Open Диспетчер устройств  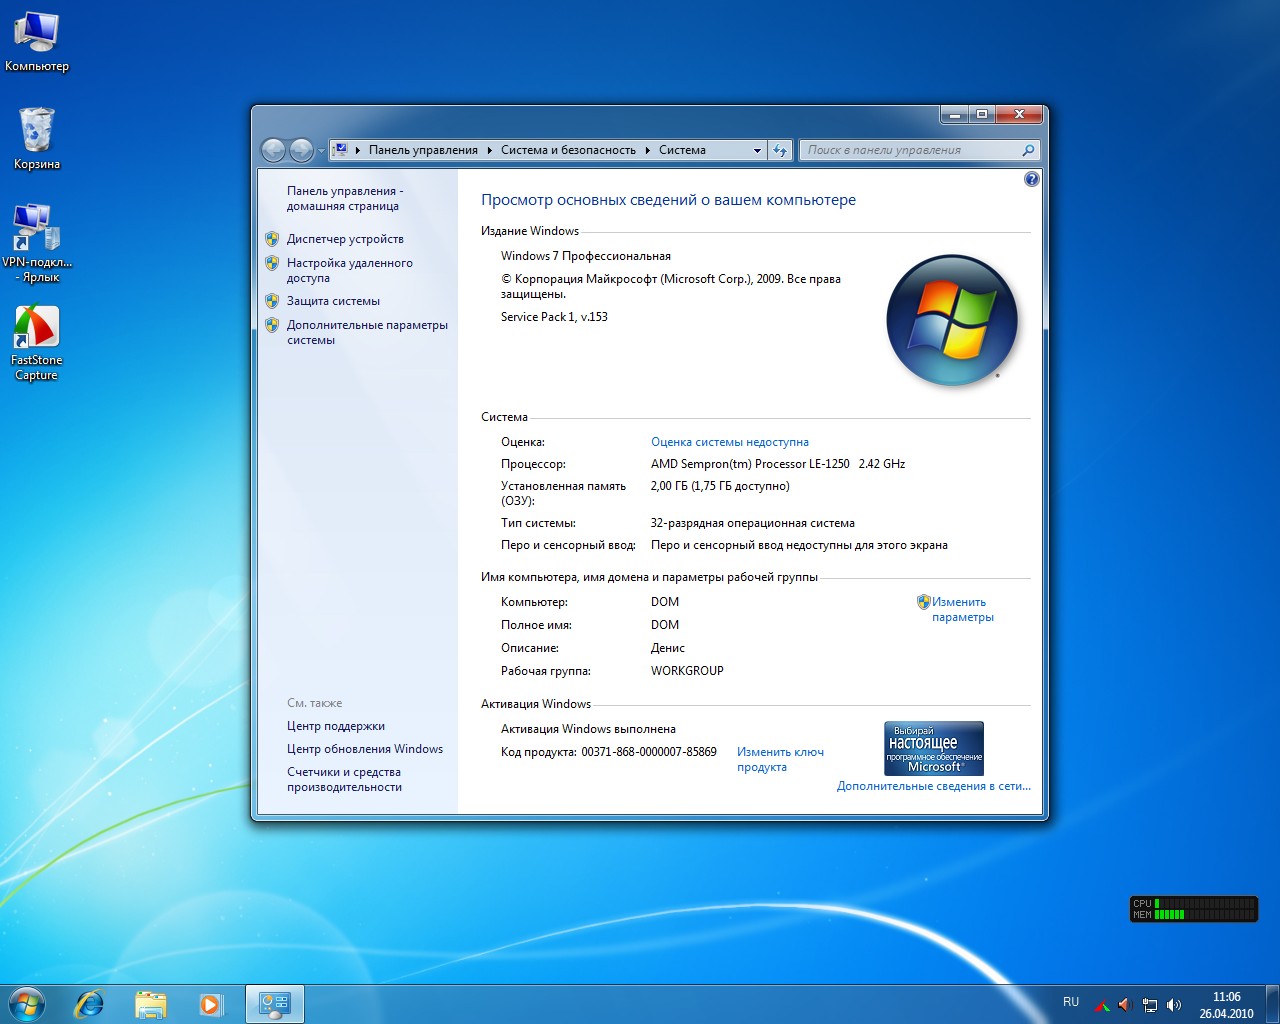[345, 239]
